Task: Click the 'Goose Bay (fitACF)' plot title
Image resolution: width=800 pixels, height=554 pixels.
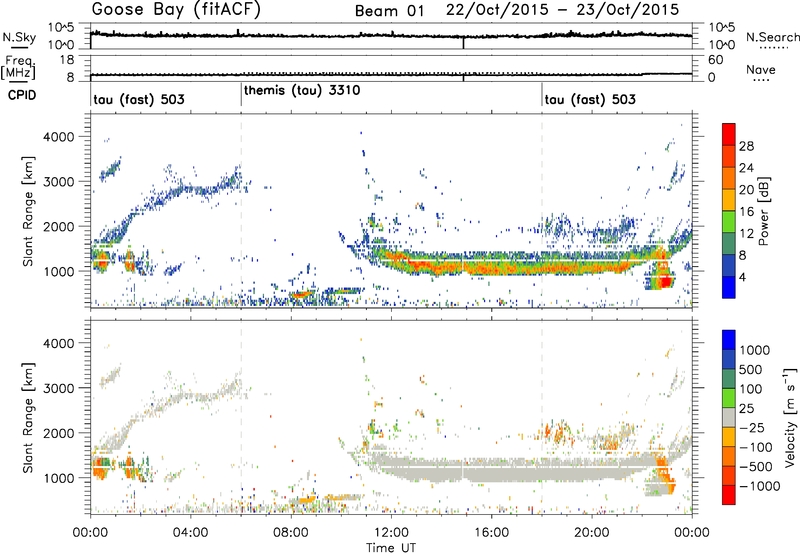Action: [x=176, y=10]
